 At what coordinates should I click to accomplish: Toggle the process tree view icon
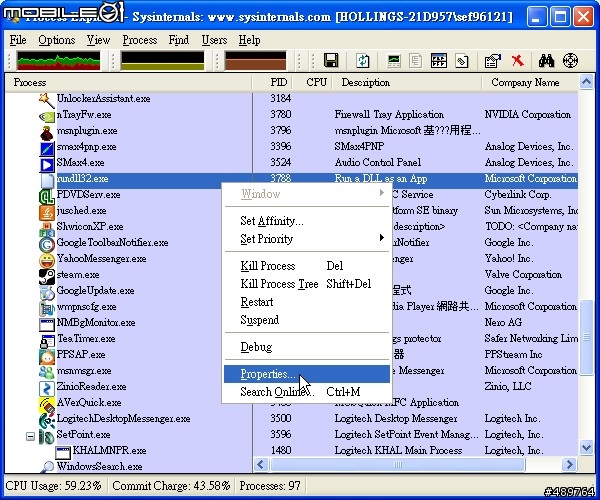coord(416,61)
